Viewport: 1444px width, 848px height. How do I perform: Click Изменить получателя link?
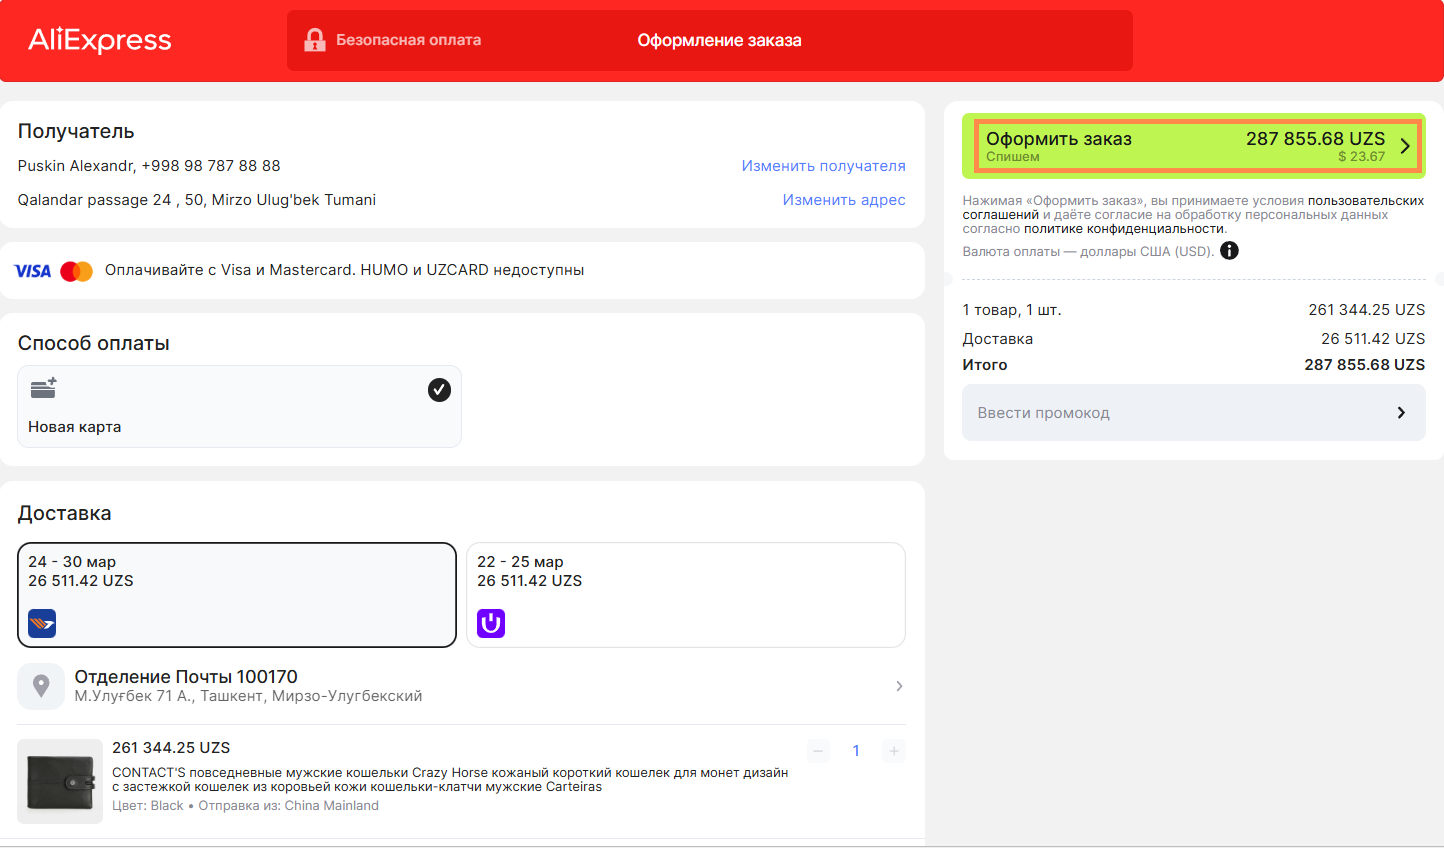[823, 166]
